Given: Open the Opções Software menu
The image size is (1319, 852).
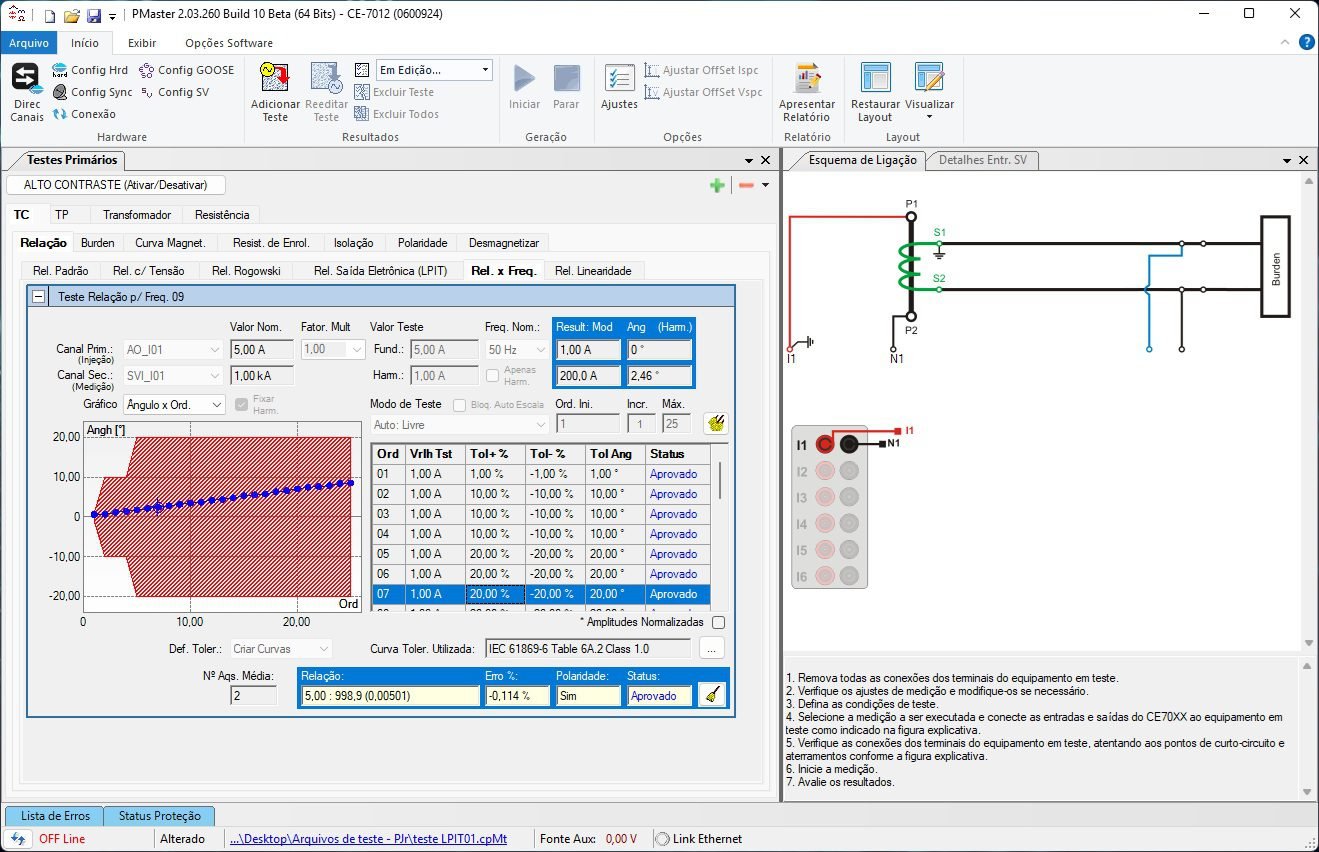Looking at the screenshot, I should 228,43.
